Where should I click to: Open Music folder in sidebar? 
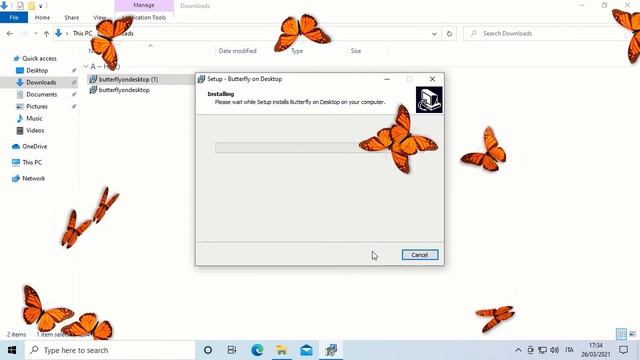coord(34,118)
